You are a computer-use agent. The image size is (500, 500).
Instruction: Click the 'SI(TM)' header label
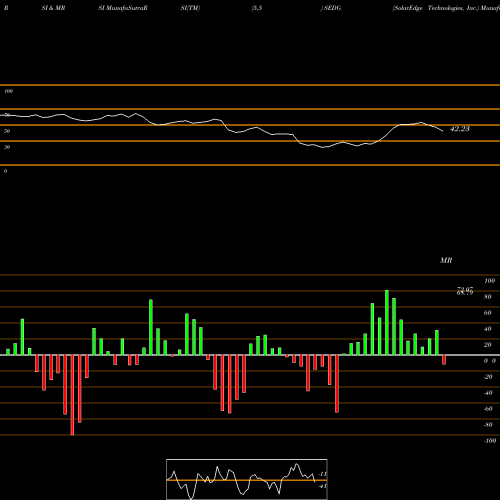coord(190,8)
